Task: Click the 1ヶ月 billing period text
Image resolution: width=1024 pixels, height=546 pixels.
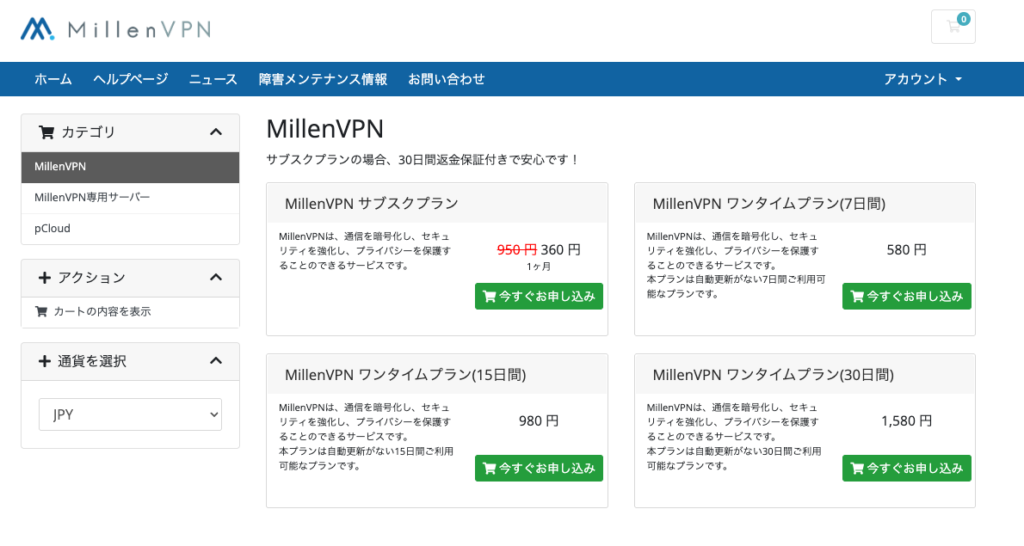Action: pyautogui.click(x=539, y=266)
